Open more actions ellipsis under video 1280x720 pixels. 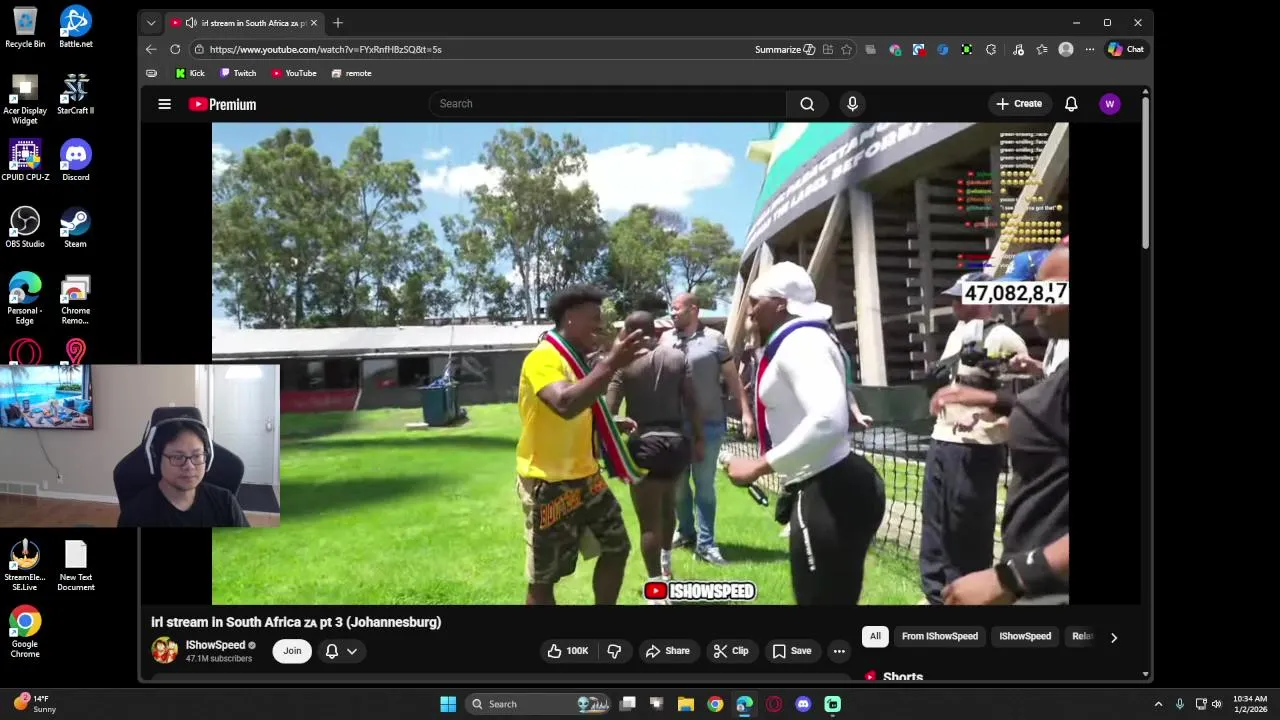coord(839,651)
